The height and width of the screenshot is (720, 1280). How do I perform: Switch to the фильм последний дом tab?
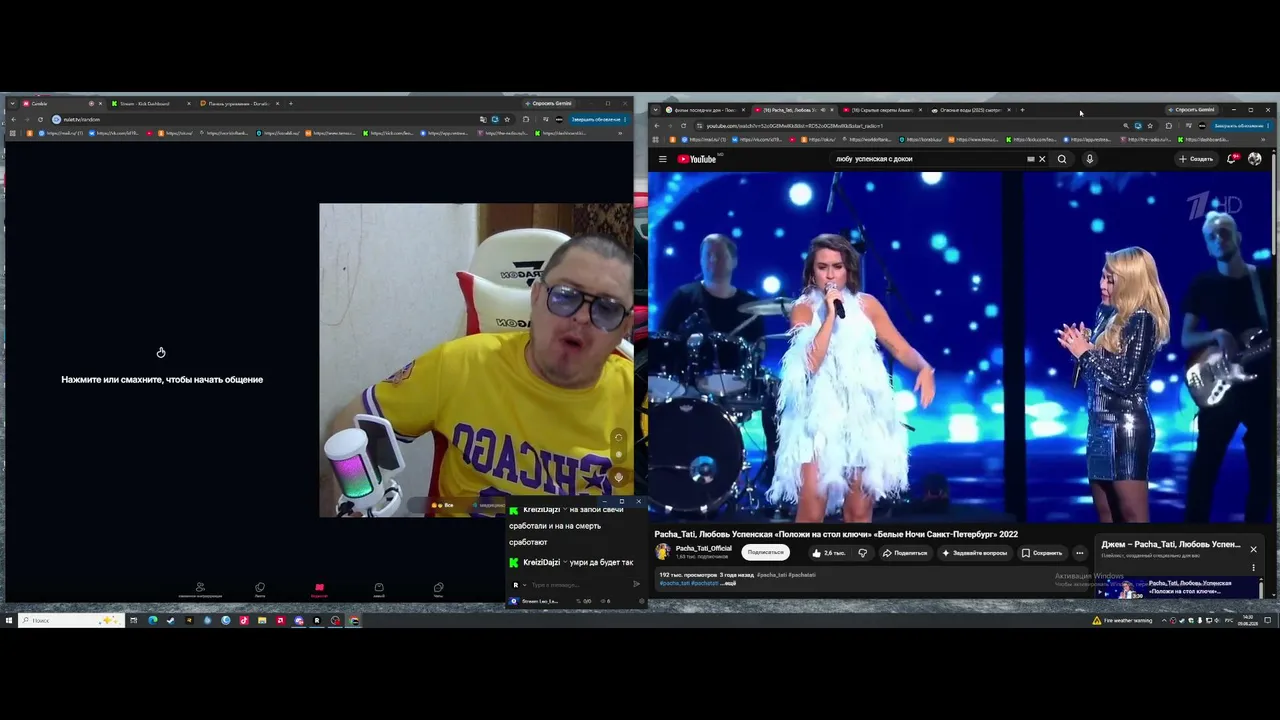click(x=704, y=110)
